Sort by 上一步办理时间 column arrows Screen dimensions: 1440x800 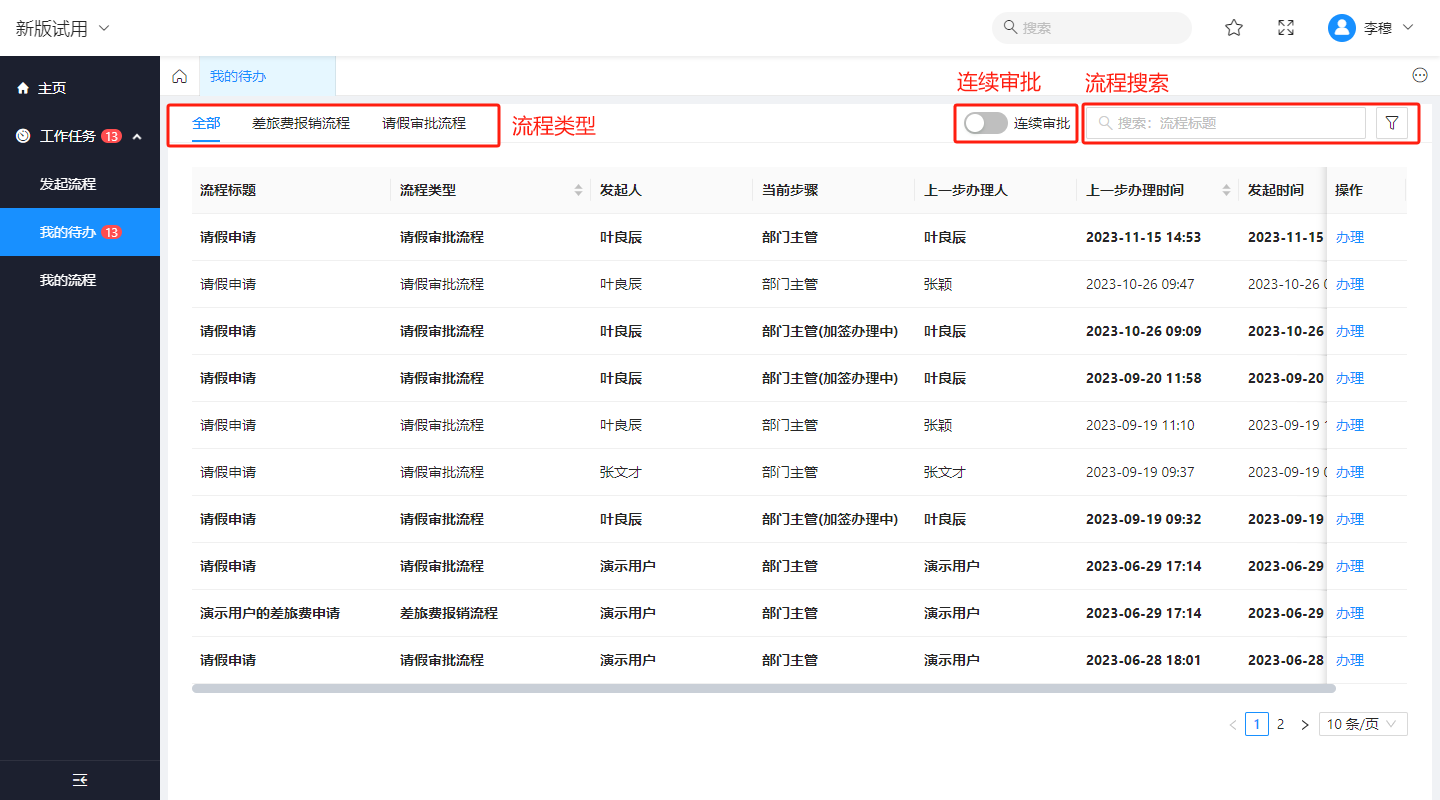click(1226, 190)
